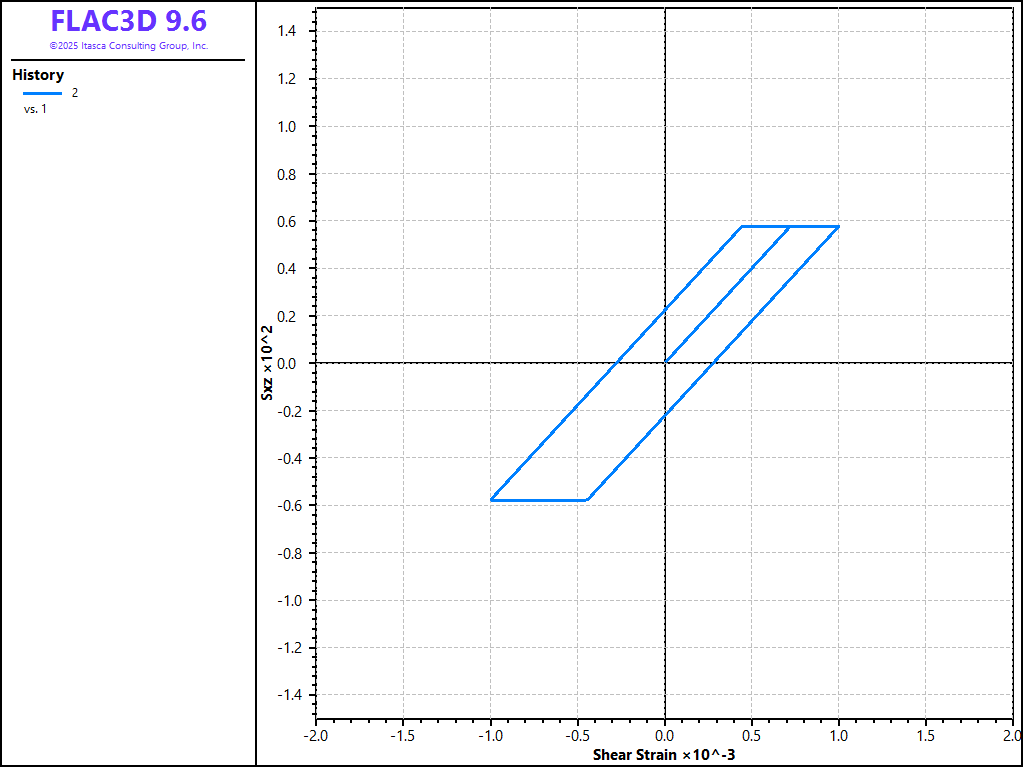Click the 'vs. 1' legend text
The height and width of the screenshot is (768, 1024).
coord(35,109)
